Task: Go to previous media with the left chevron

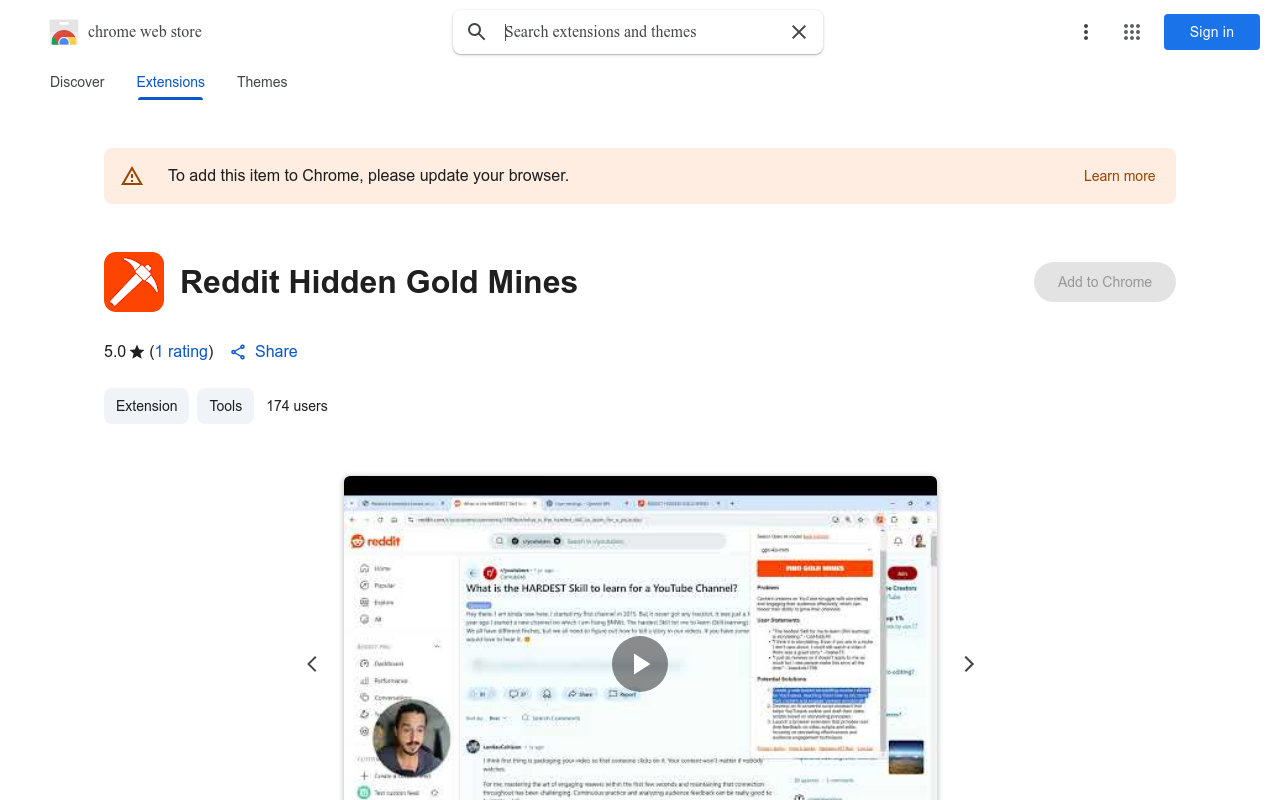Action: tap(311, 663)
